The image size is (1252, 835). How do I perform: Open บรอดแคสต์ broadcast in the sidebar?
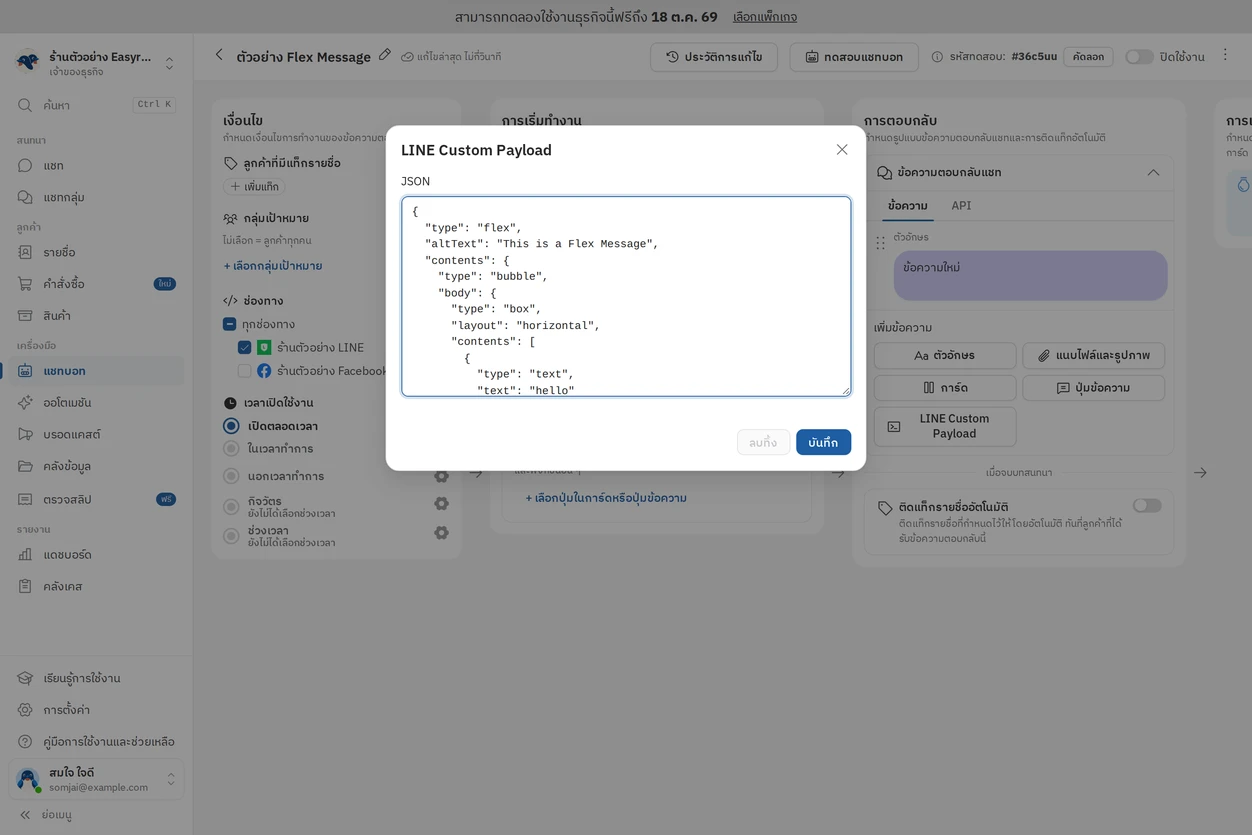(x=96, y=435)
